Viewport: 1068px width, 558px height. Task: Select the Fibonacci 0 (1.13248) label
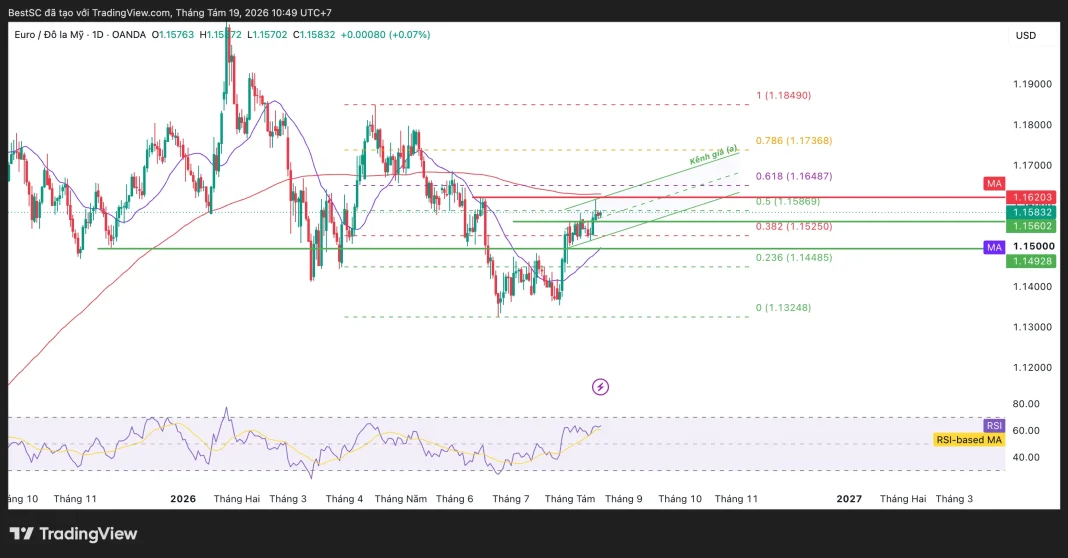point(783,307)
